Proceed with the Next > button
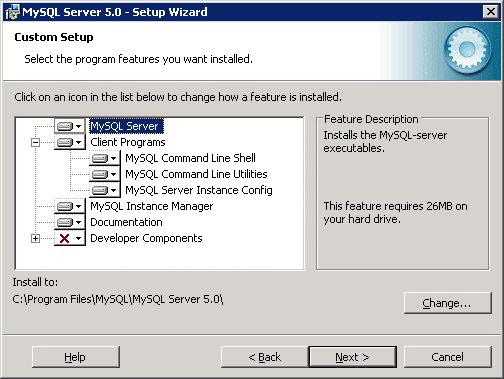Screen dimensions: 504x379 point(353,357)
